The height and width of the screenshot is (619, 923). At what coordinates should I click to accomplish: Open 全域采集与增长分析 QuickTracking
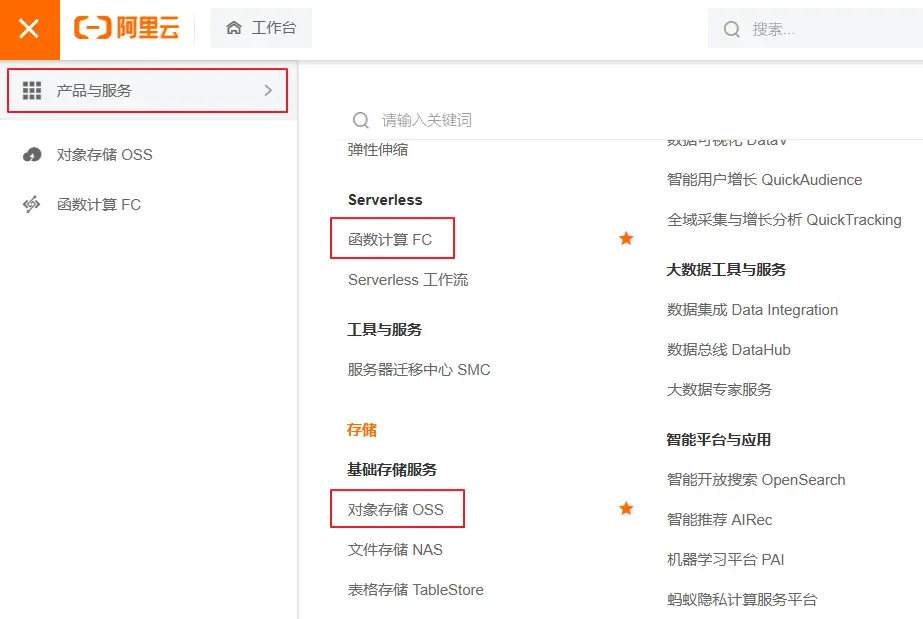784,219
